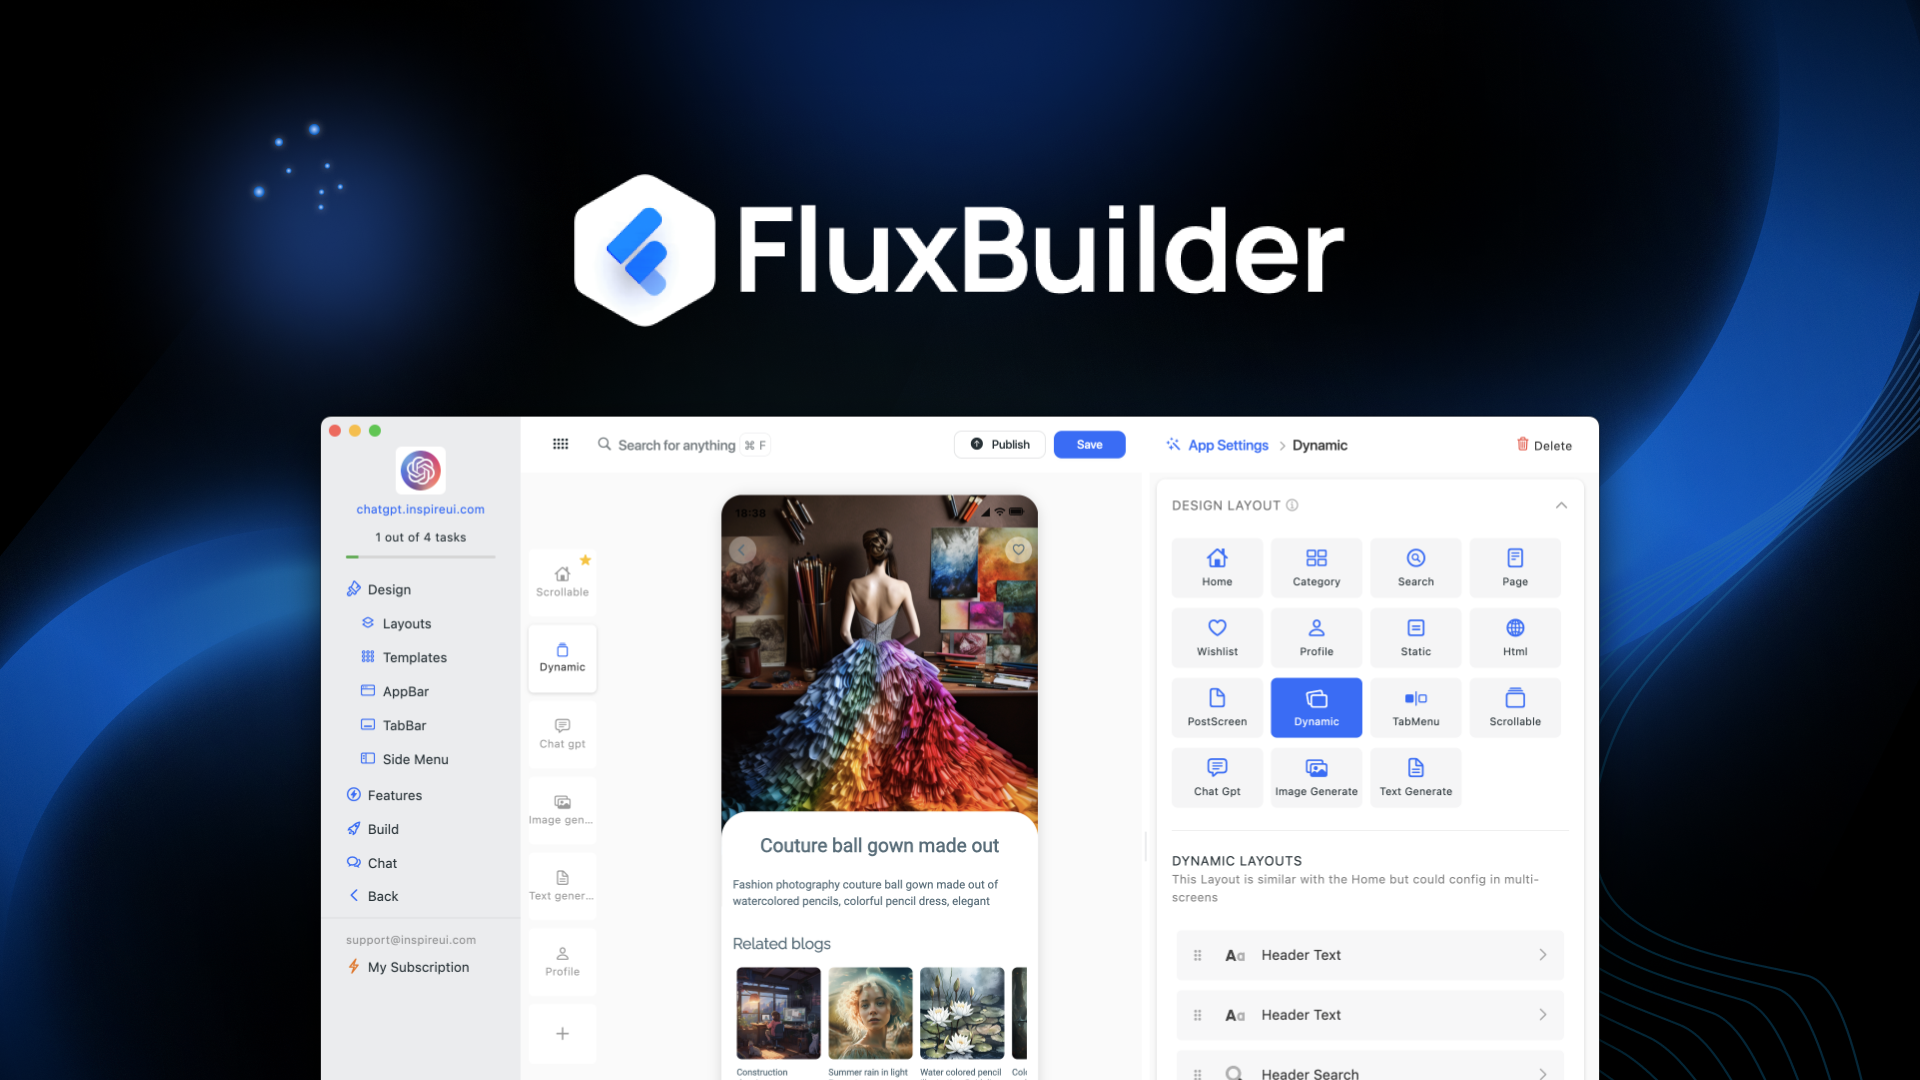Toggle the Scrollable layout option
1920x1080 pixels.
1514,707
